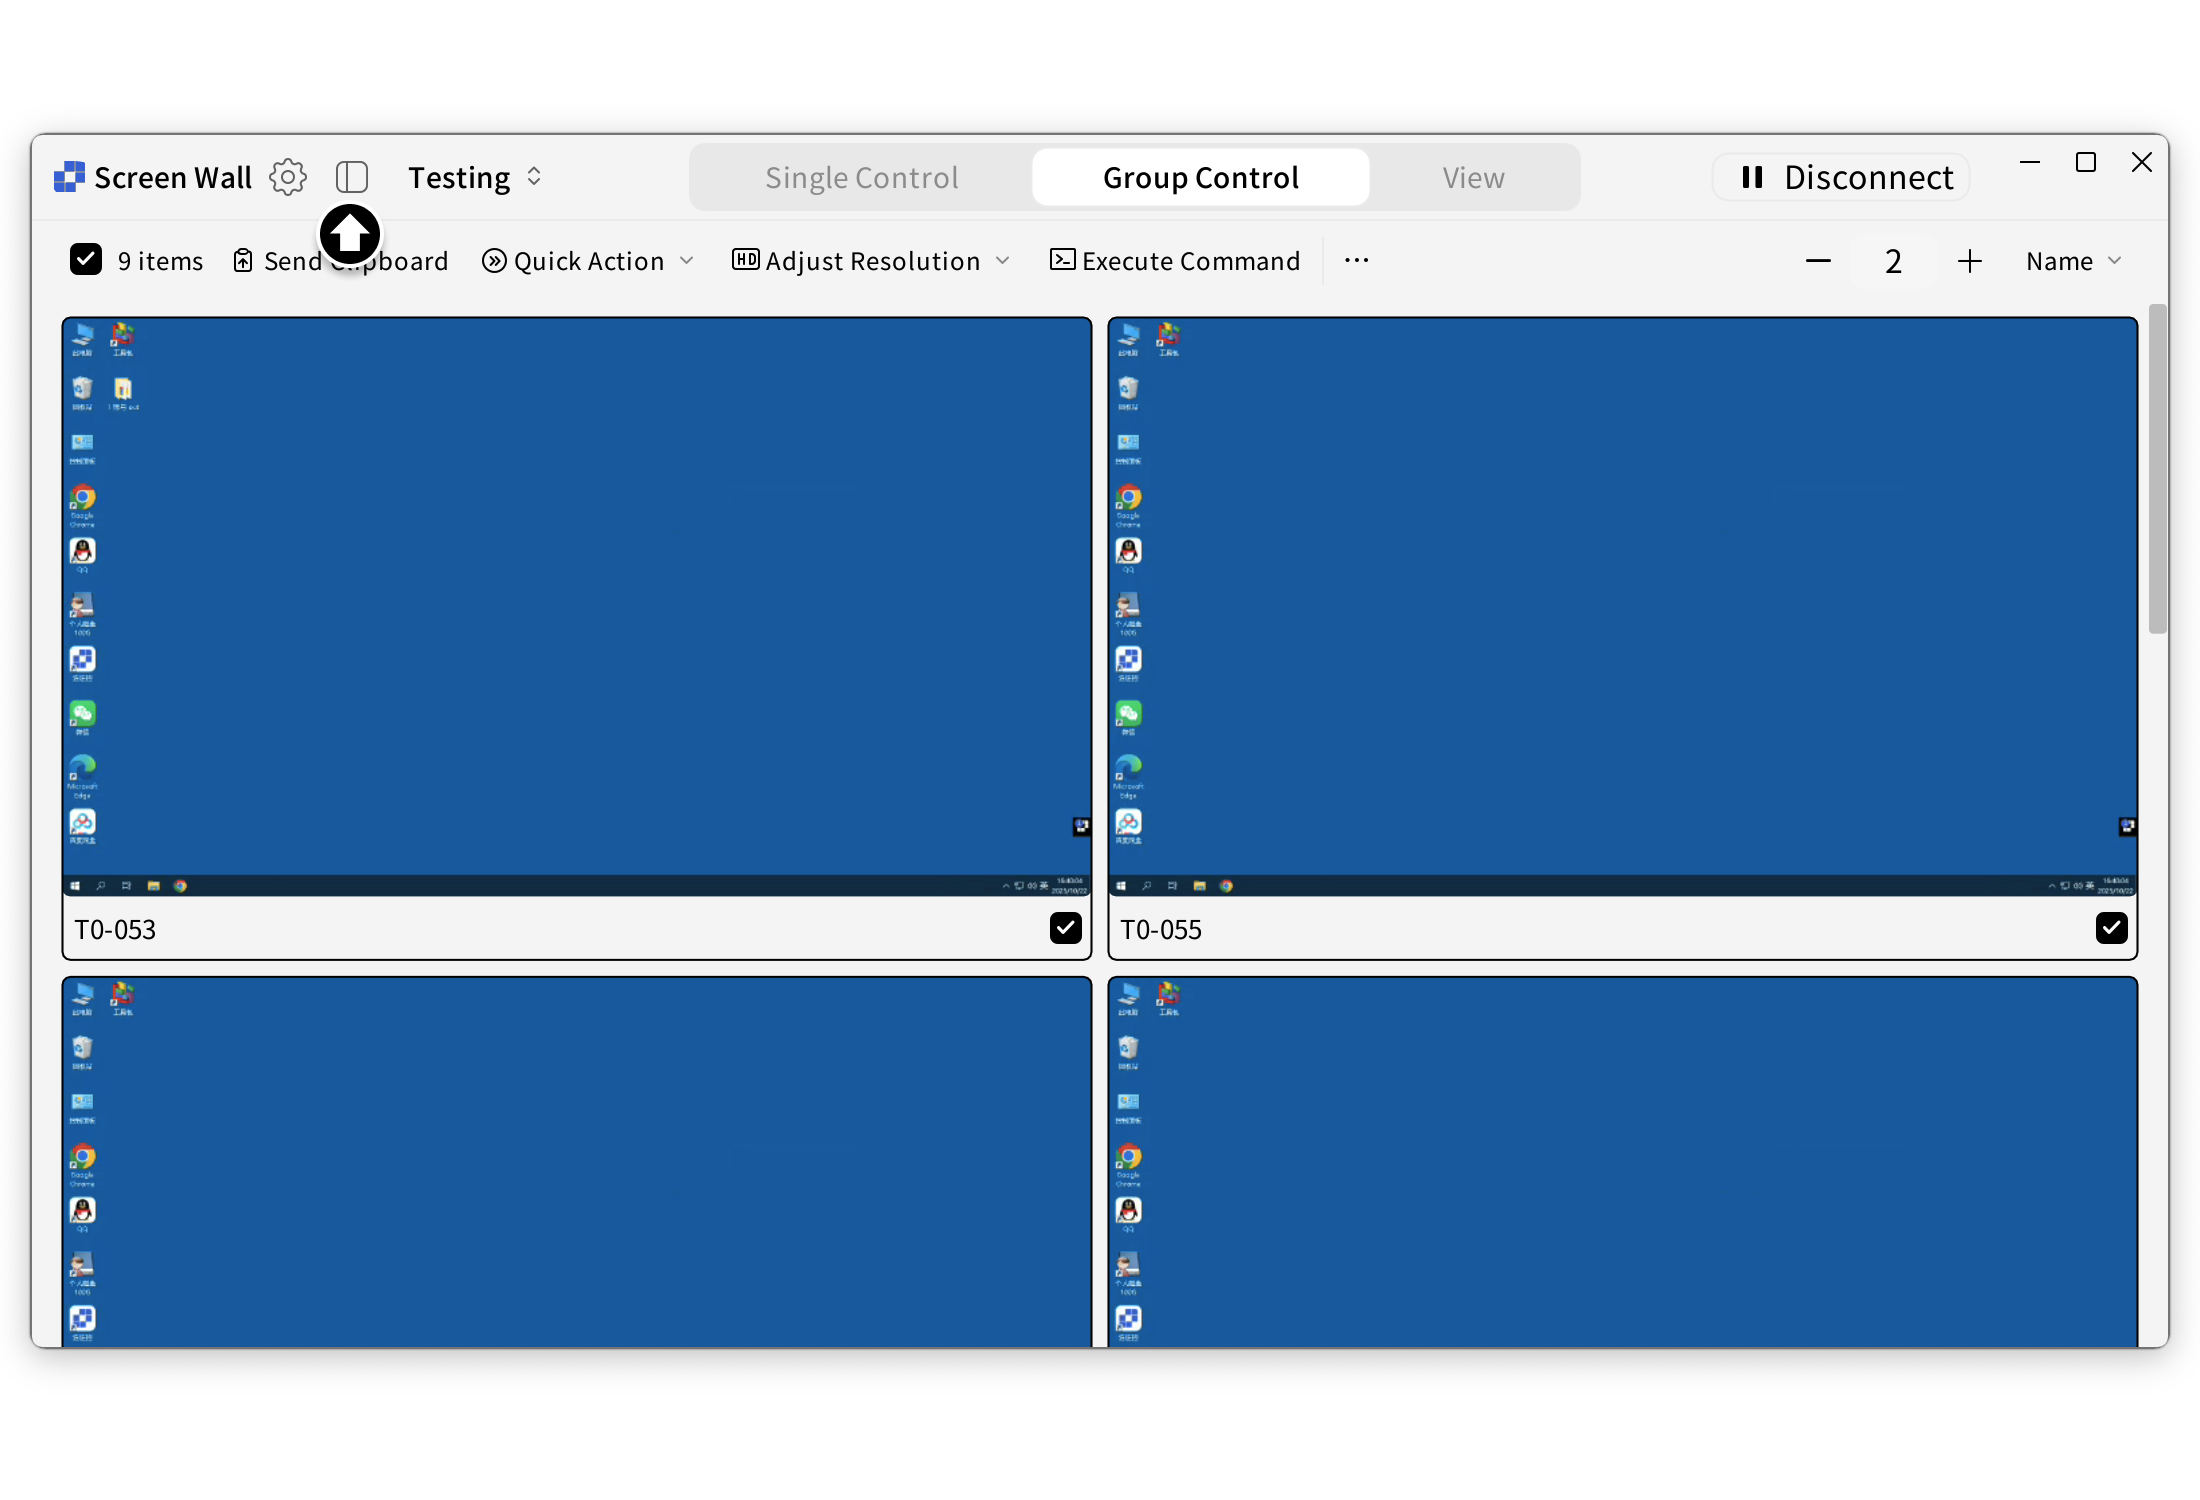Click the pause icon in Disconnect button
The width and height of the screenshot is (2200, 1500).
point(1750,176)
